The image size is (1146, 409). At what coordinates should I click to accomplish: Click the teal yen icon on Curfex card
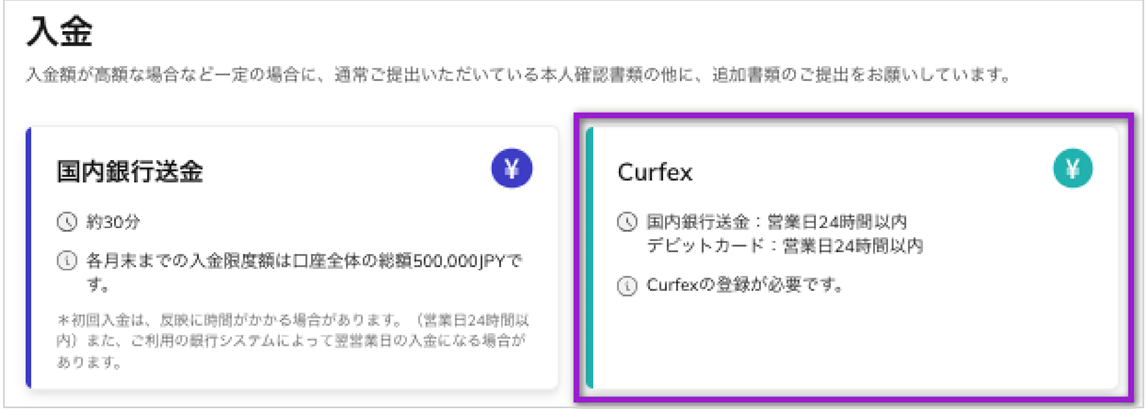pos(1073,169)
